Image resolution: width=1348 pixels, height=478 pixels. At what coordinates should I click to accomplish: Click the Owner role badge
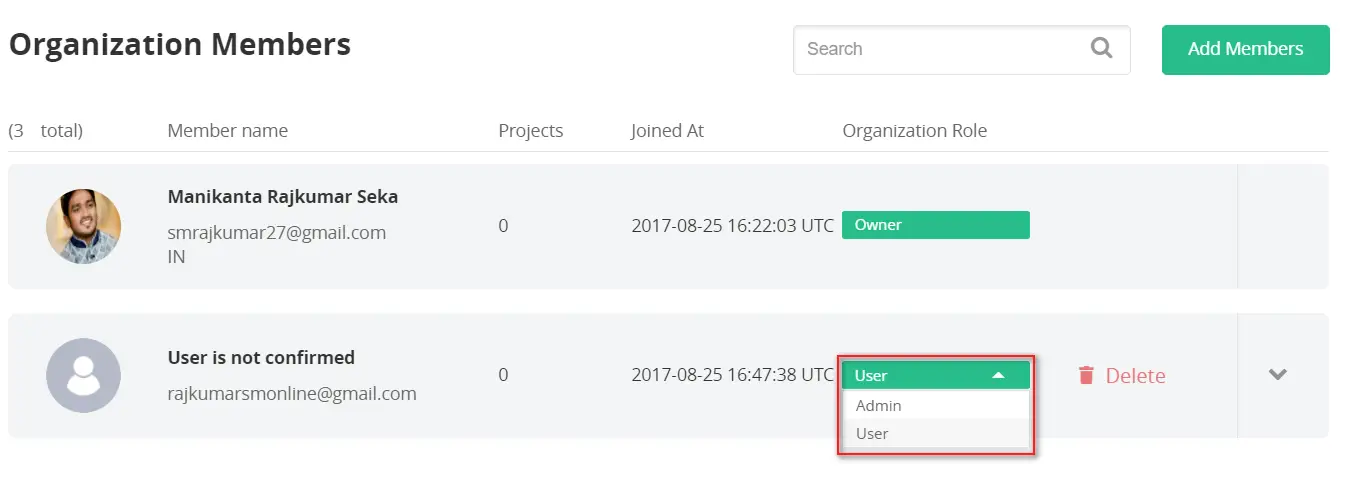click(x=936, y=225)
